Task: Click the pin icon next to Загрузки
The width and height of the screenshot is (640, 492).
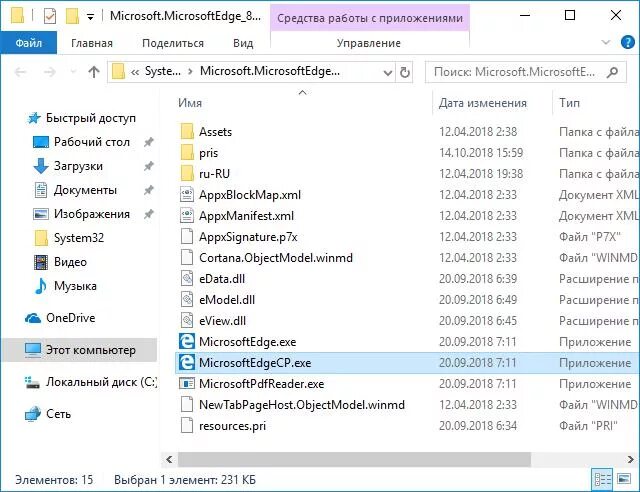Action: pyautogui.click(x=149, y=166)
